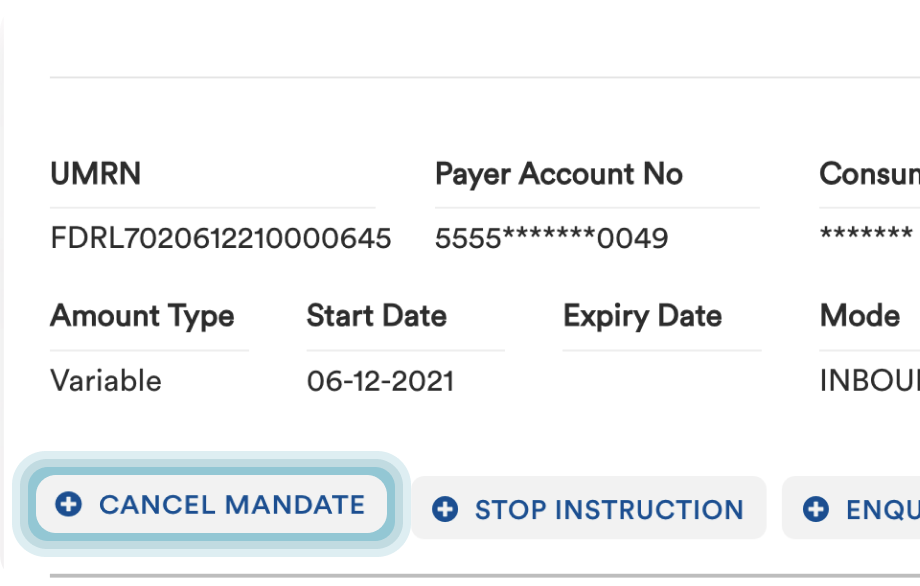The width and height of the screenshot is (920, 586).
Task: Click the UMRN field label
Action: point(96,174)
